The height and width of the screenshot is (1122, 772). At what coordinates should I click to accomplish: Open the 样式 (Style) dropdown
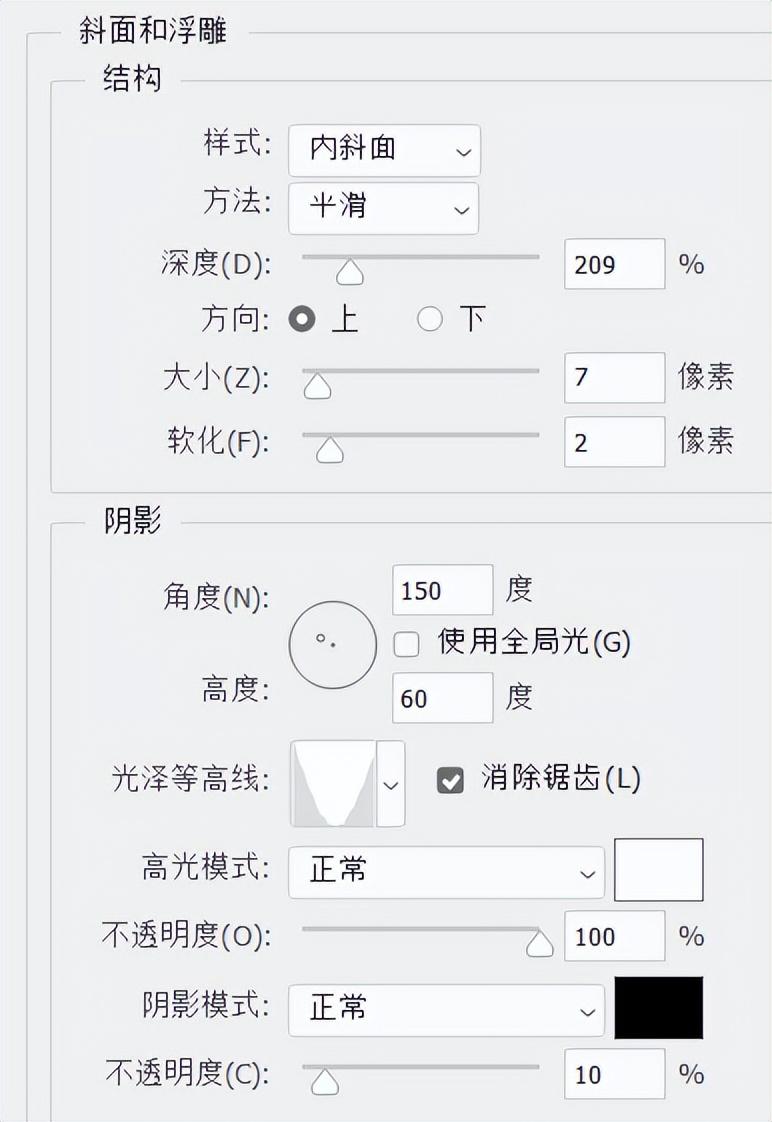tap(384, 150)
